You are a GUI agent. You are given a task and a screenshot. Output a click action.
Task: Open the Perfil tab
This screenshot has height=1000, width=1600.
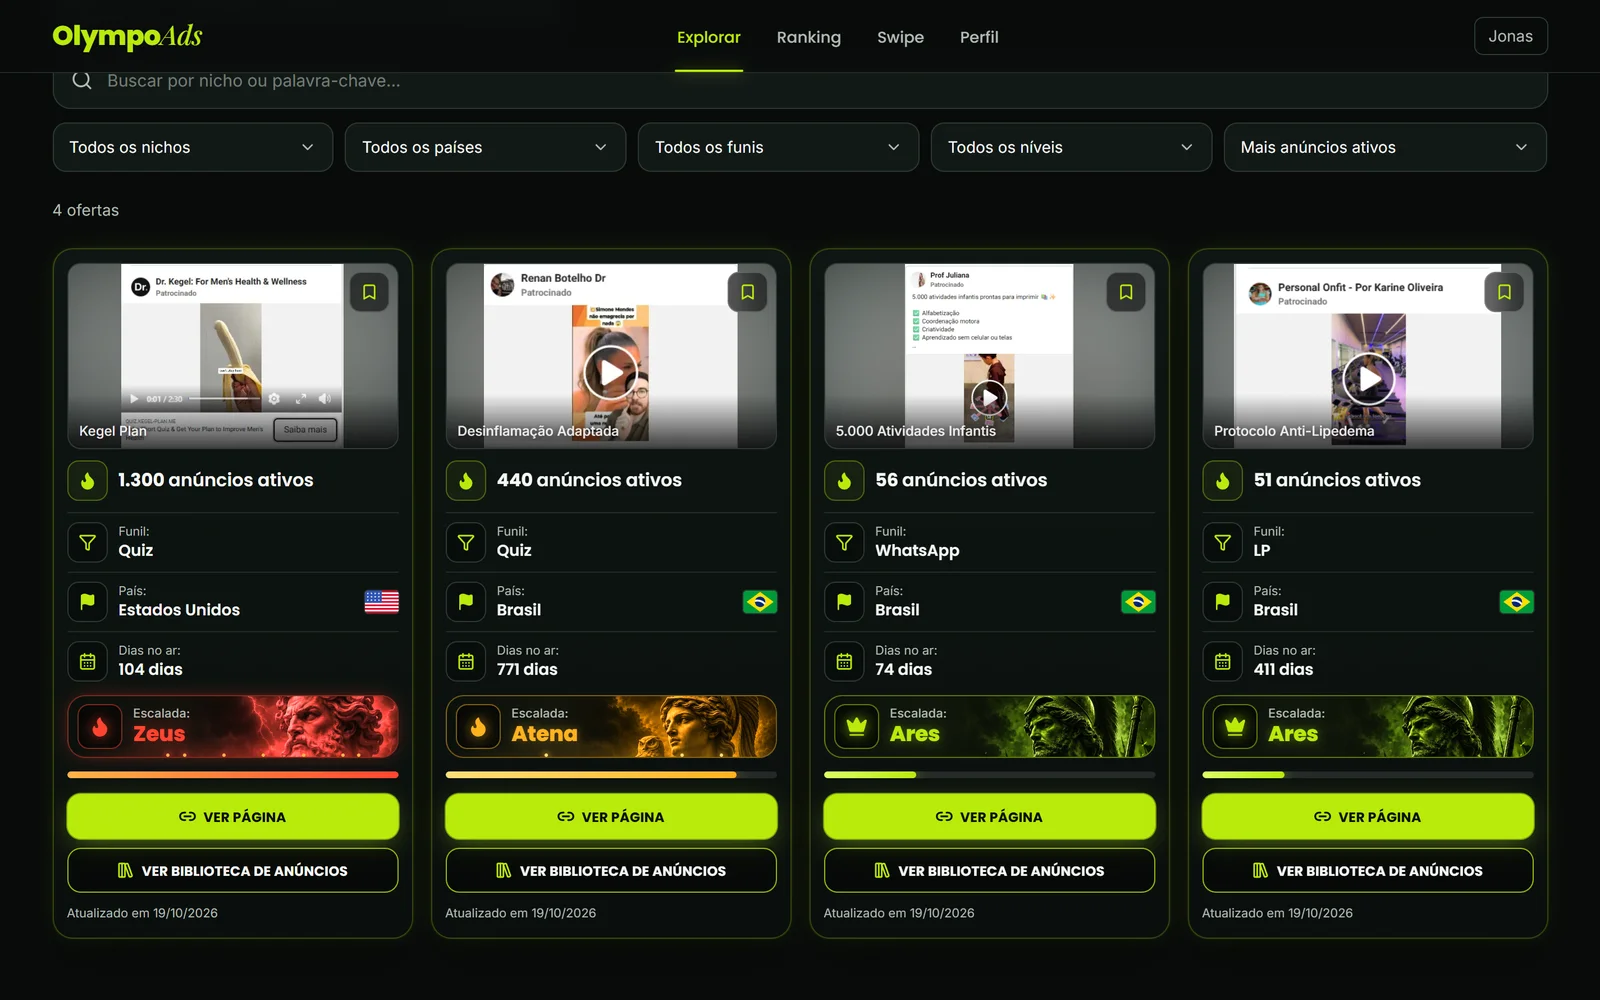[979, 37]
